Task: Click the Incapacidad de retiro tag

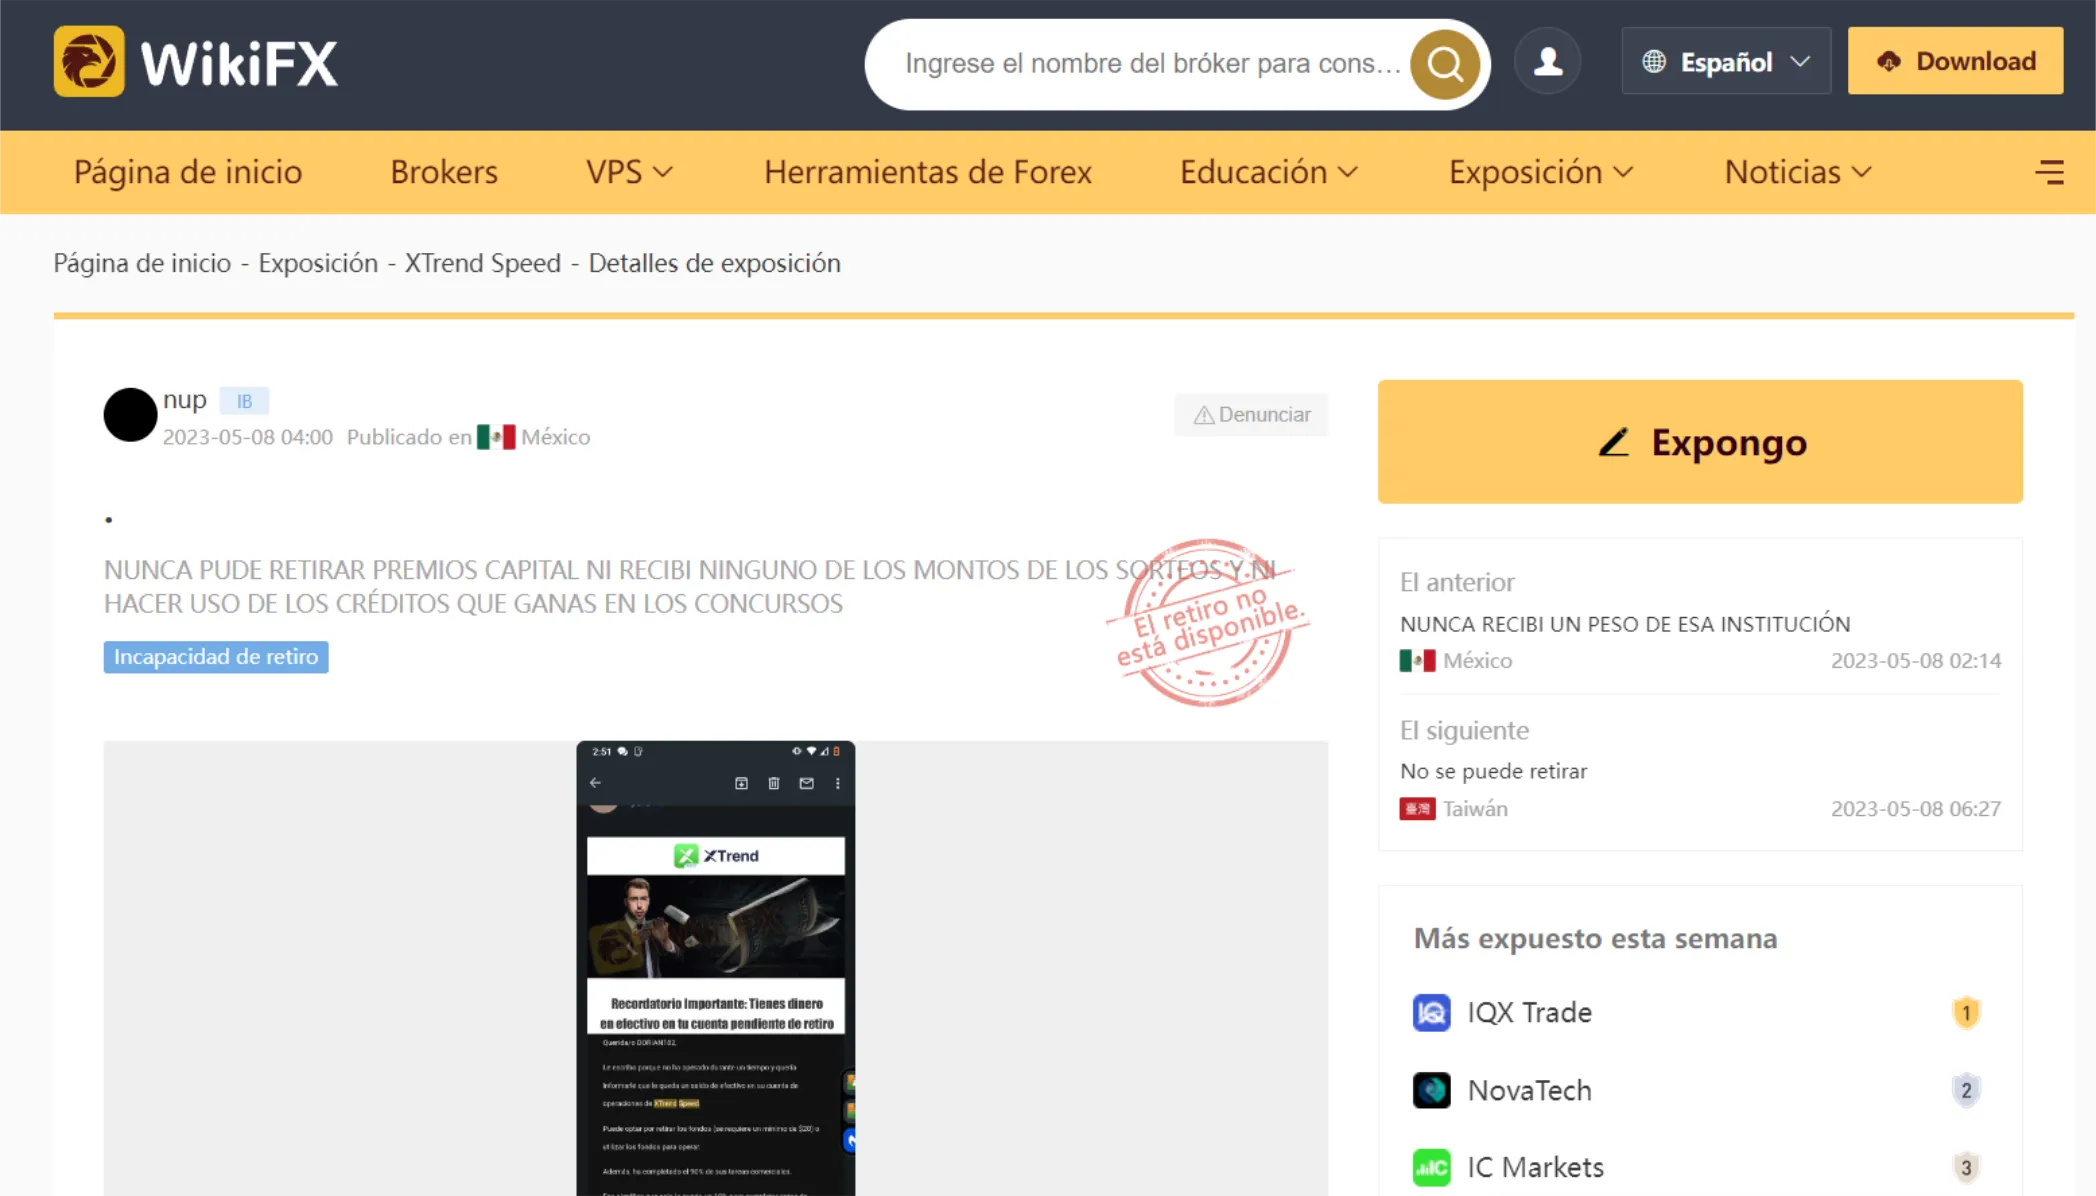Action: pos(216,657)
